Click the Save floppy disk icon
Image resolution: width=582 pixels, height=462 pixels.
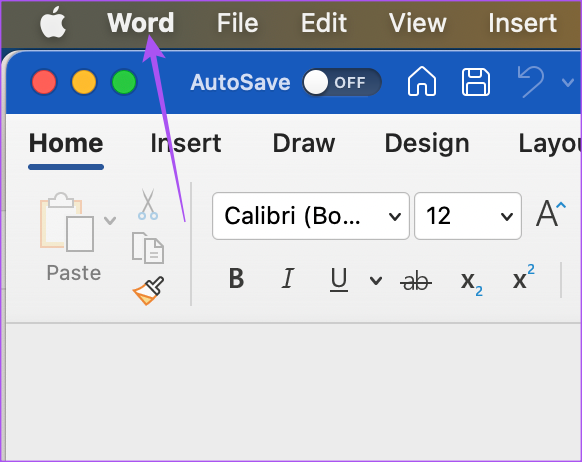coord(476,82)
